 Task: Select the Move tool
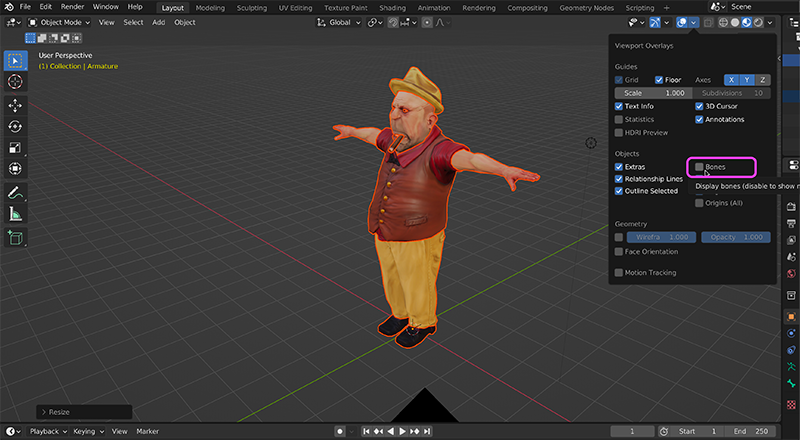tap(15, 105)
